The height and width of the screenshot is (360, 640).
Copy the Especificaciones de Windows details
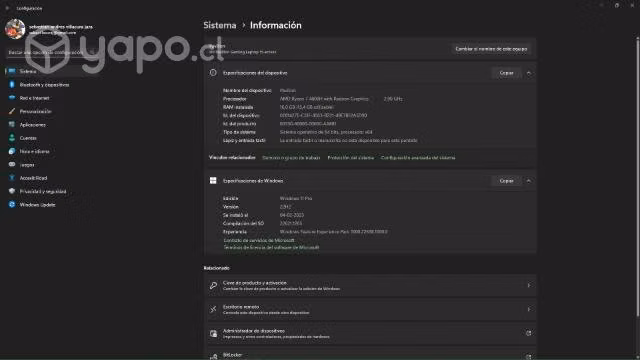click(506, 181)
